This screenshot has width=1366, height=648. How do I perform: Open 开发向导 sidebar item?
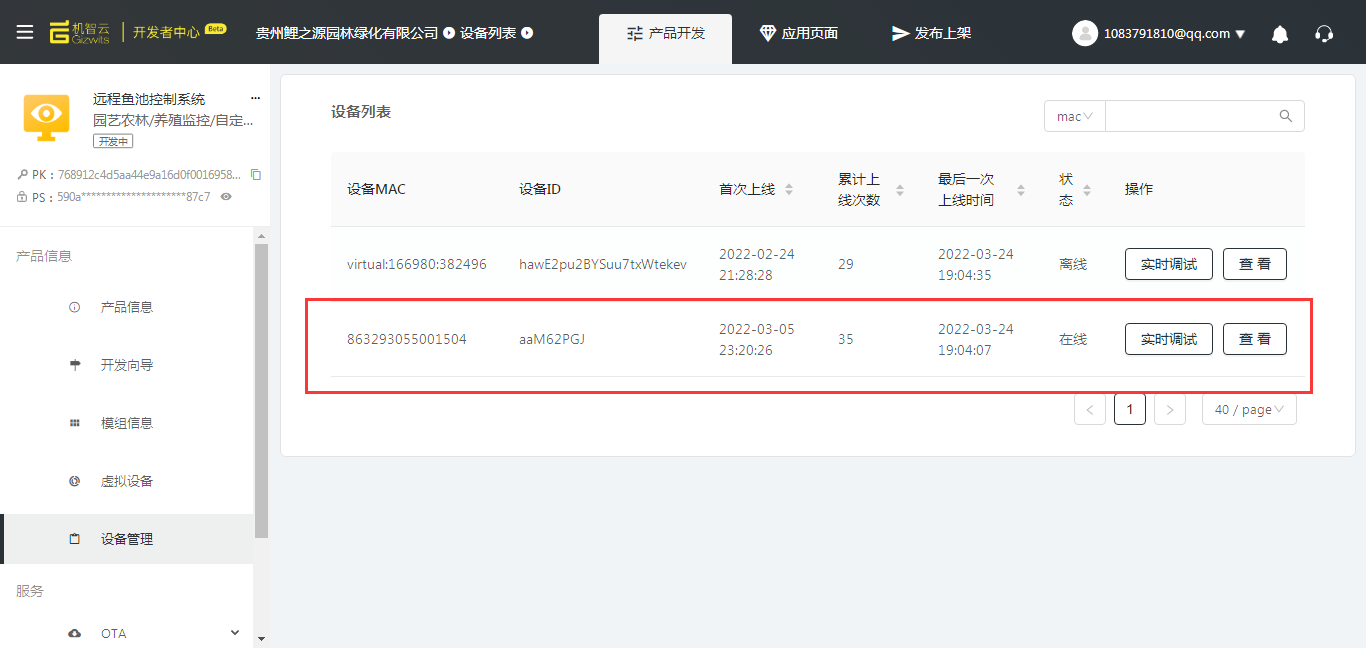pos(127,365)
